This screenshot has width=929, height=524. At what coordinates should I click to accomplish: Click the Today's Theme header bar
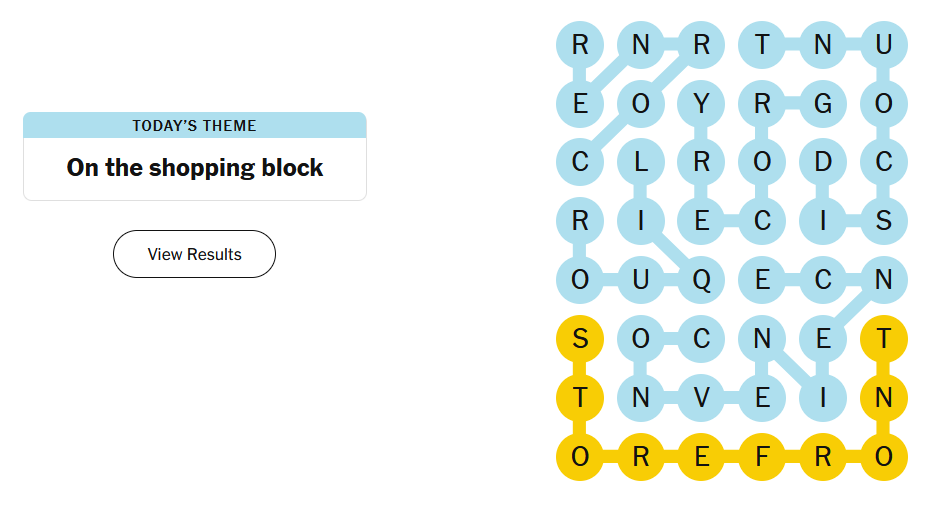click(194, 125)
